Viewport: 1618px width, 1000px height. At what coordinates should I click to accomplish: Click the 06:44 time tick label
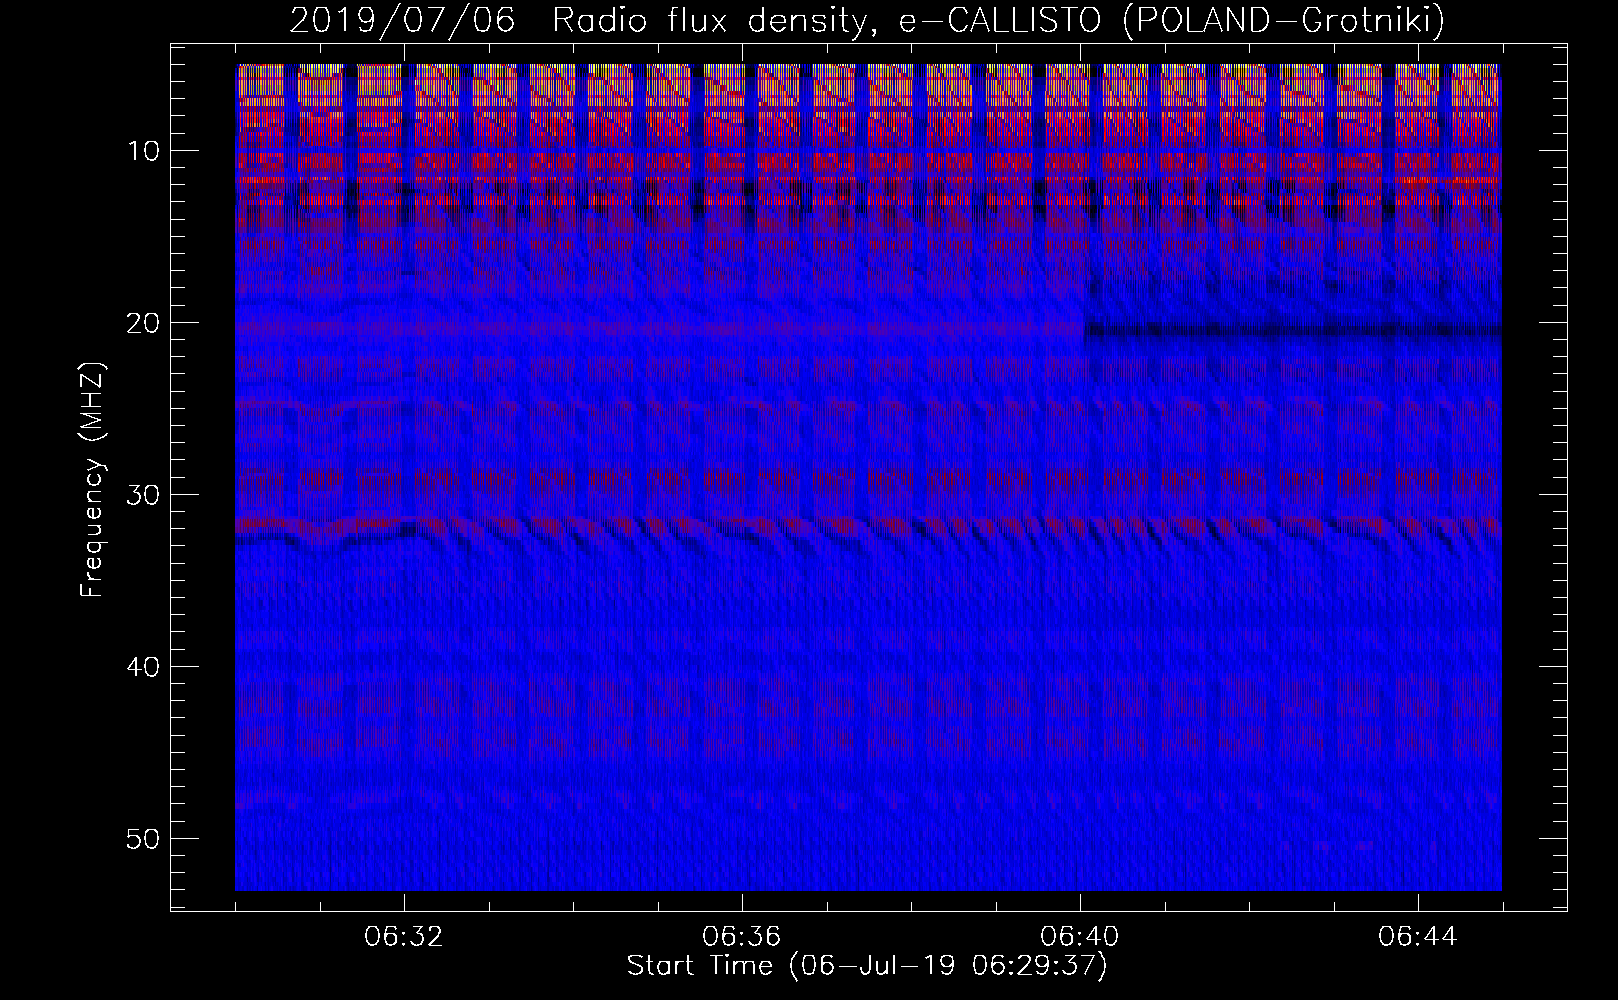click(x=1418, y=937)
